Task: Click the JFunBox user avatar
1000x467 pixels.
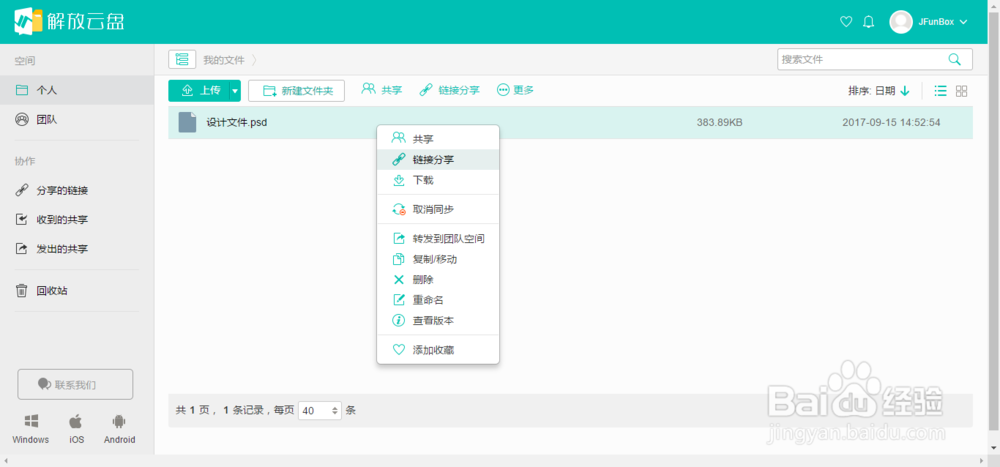Action: pyautogui.click(x=901, y=22)
